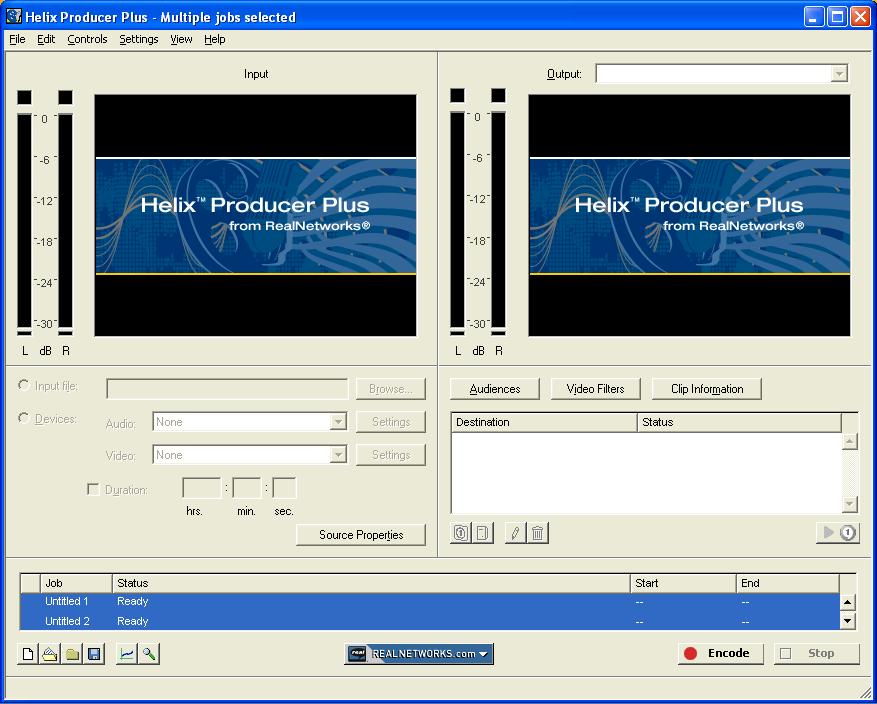
Task: Click the add server destination icon
Action: (x=461, y=533)
